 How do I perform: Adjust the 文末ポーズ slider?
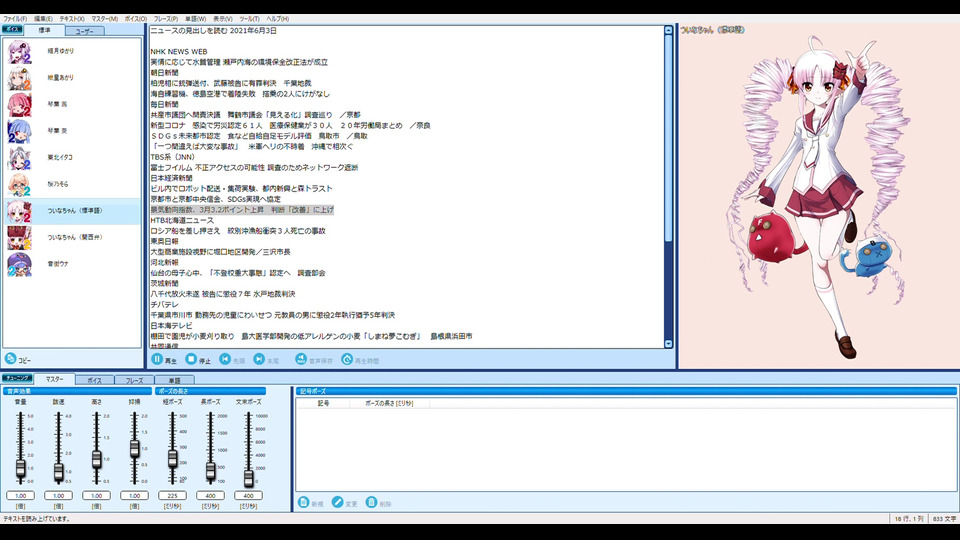(x=248, y=478)
